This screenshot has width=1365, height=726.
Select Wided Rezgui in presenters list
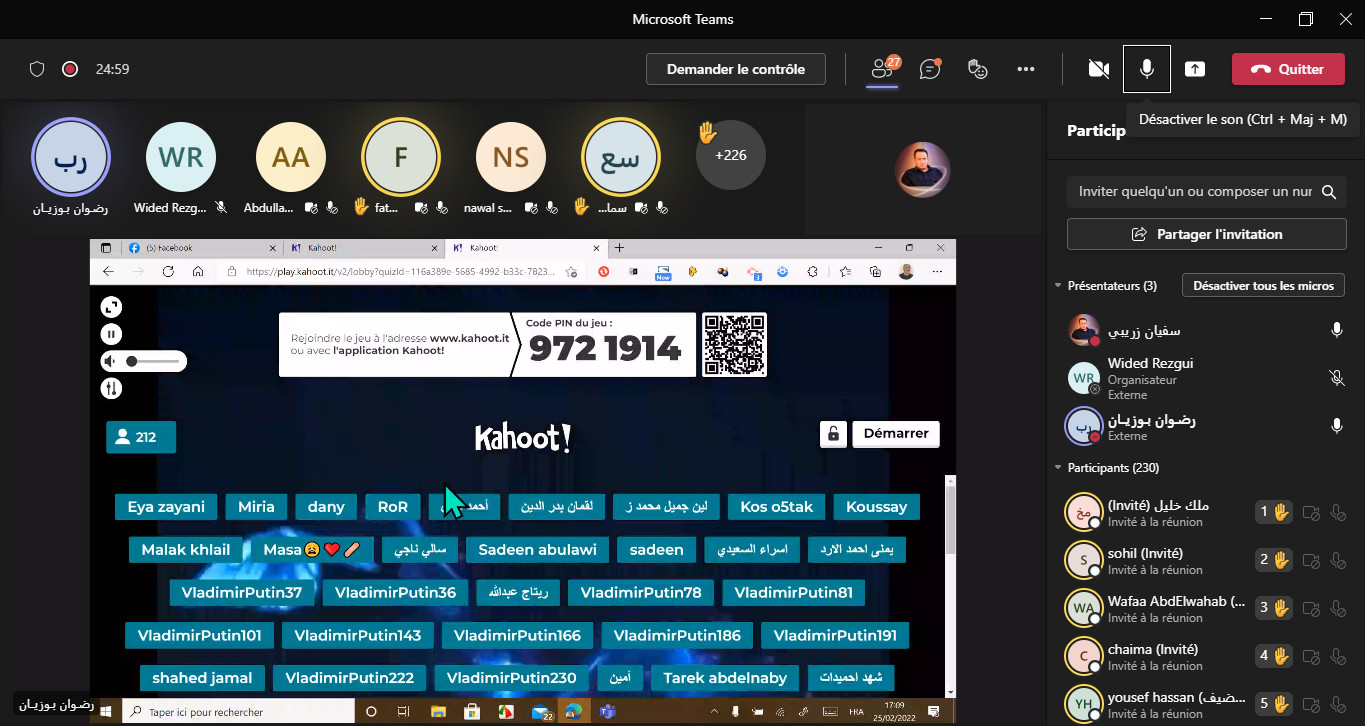(1206, 378)
